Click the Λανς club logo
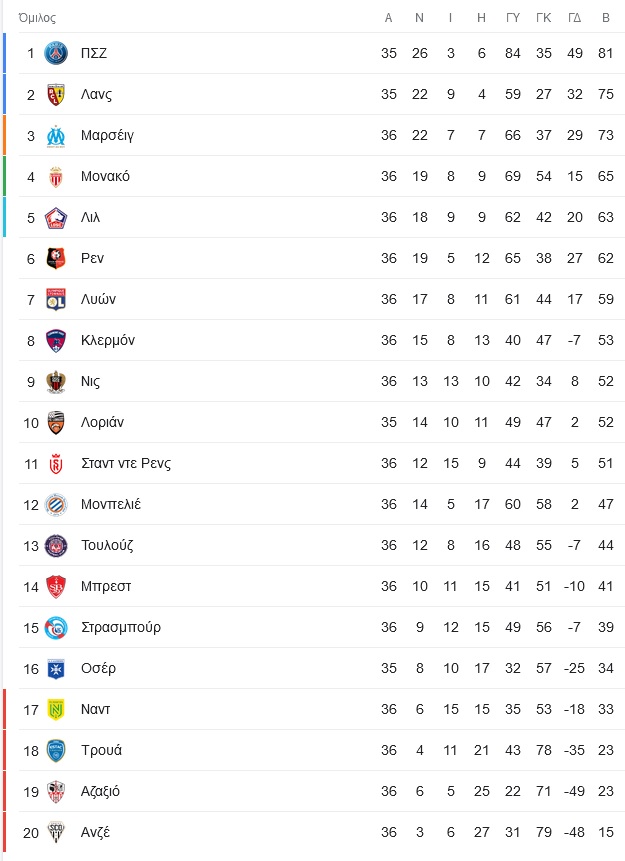 coord(55,94)
